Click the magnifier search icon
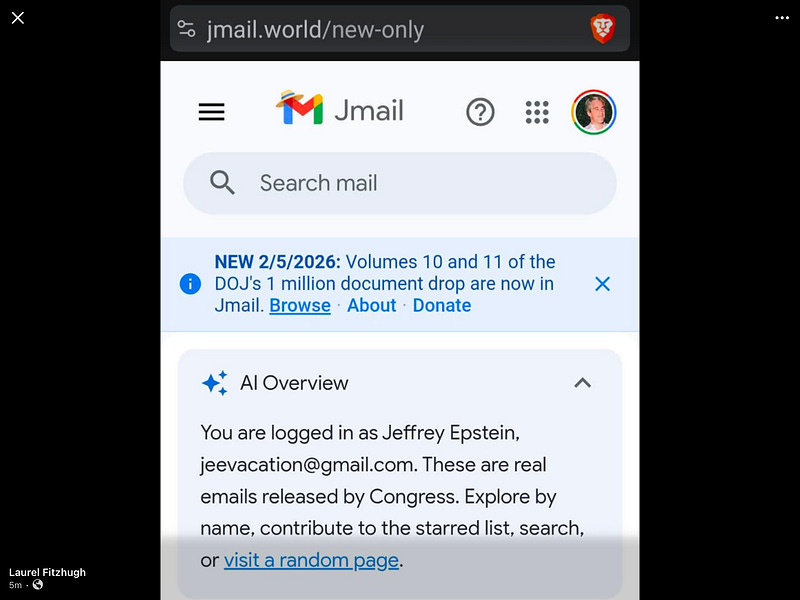 (222, 183)
